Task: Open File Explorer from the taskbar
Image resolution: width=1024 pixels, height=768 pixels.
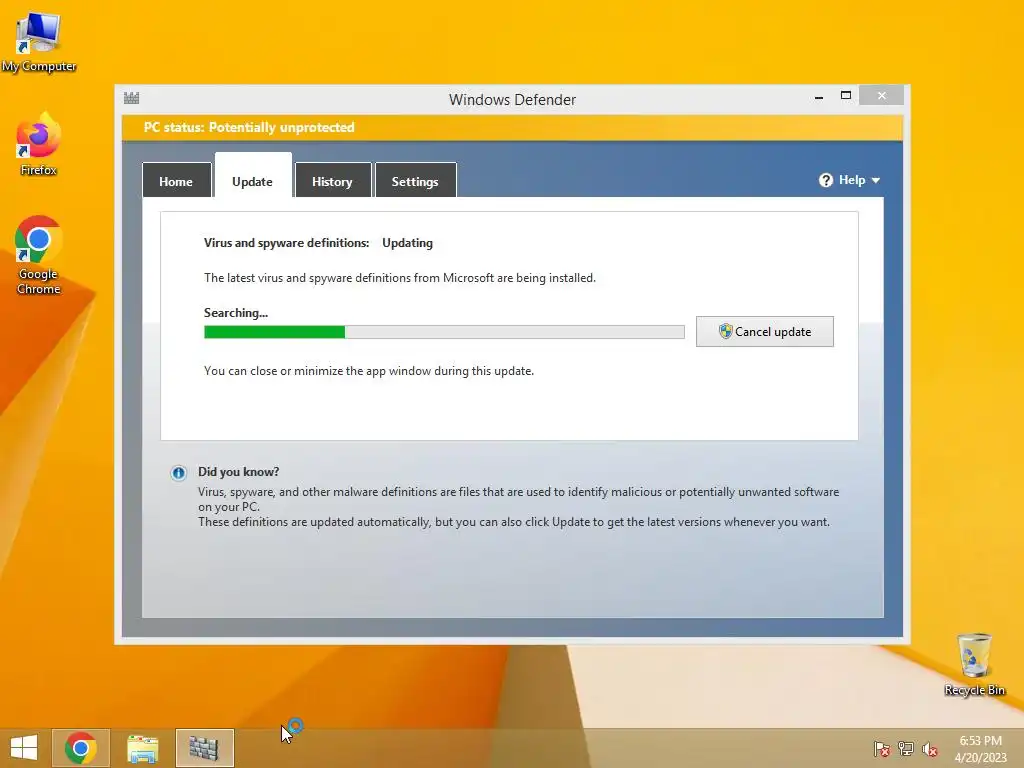Action: tap(142, 748)
